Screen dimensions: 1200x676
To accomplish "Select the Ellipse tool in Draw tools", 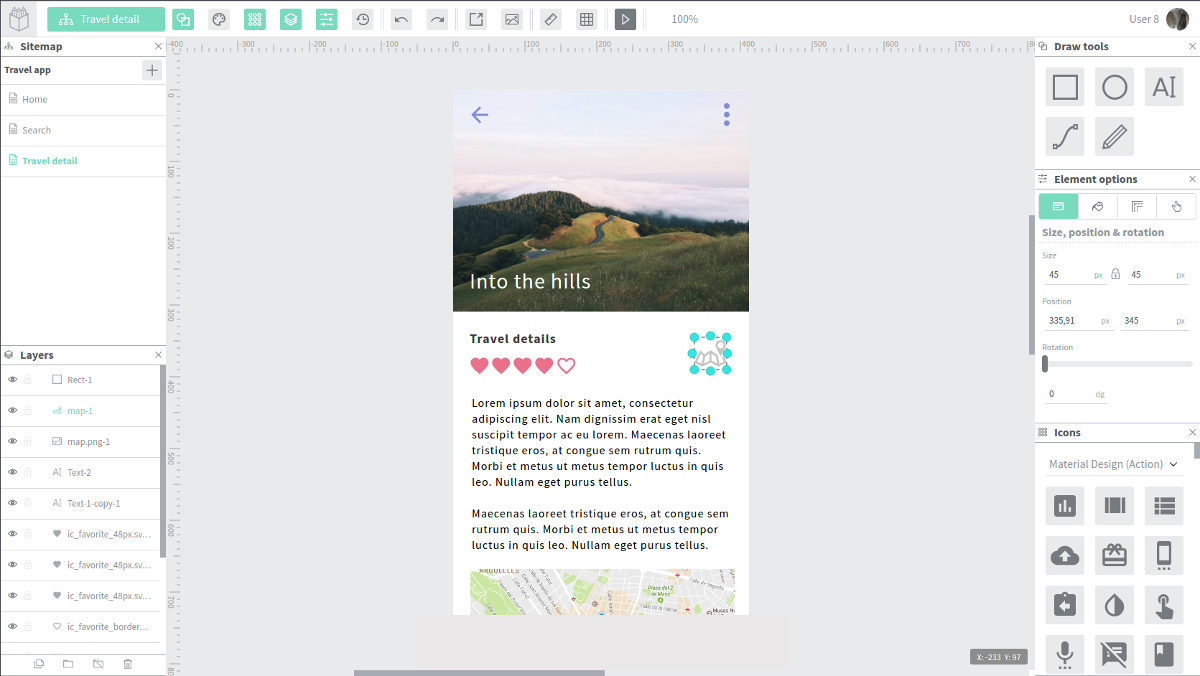I will pyautogui.click(x=1114, y=87).
